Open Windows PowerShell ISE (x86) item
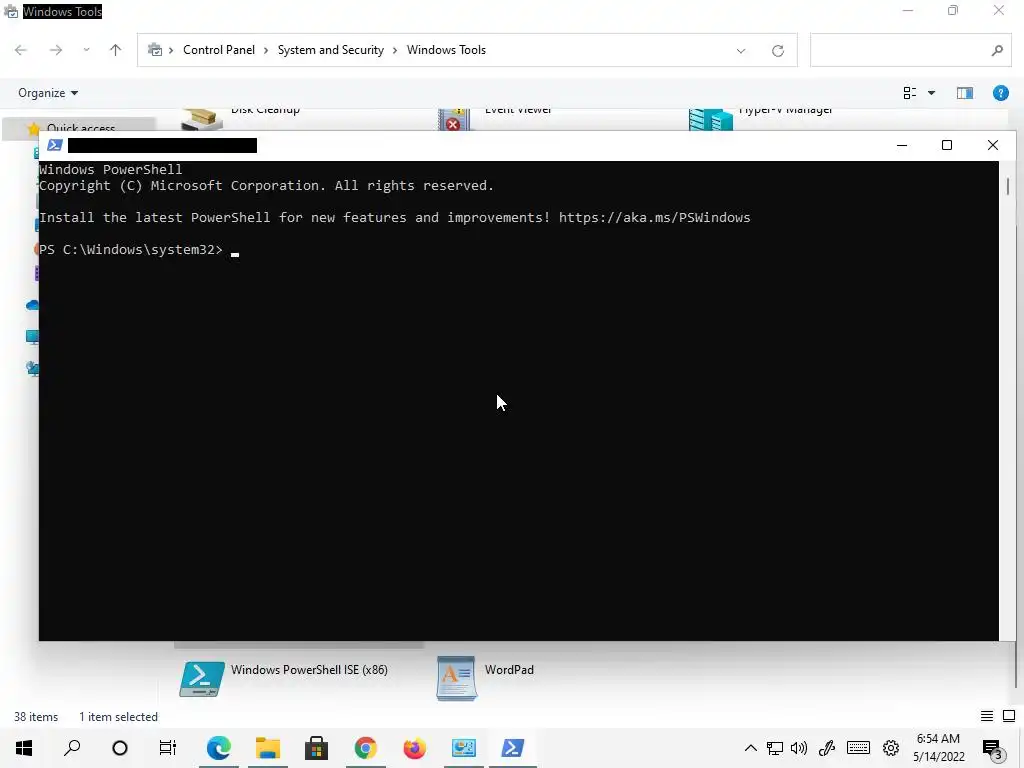The image size is (1024, 768). click(x=284, y=678)
